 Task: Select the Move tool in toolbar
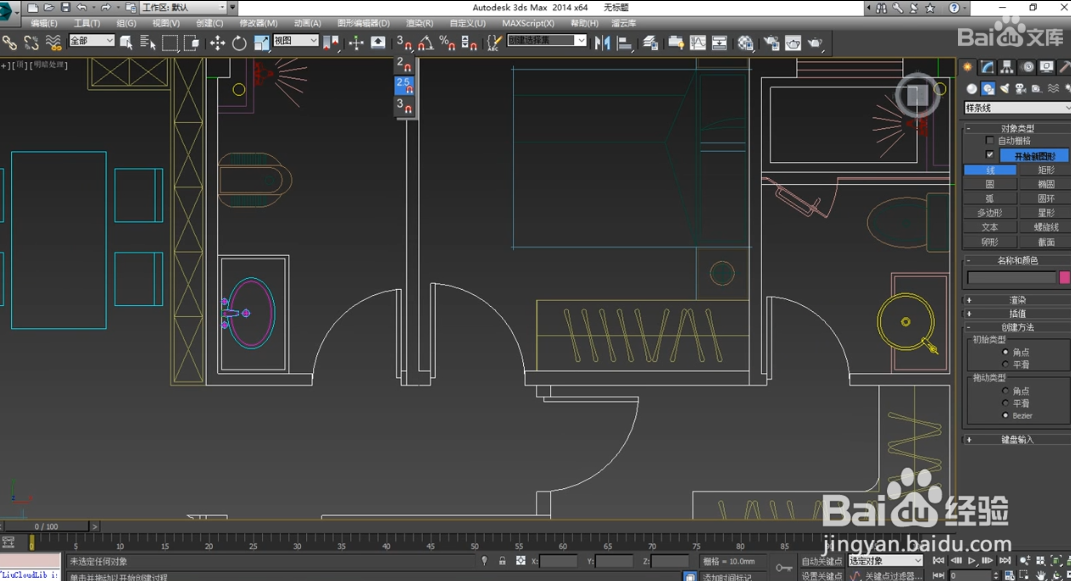pyautogui.click(x=217, y=43)
